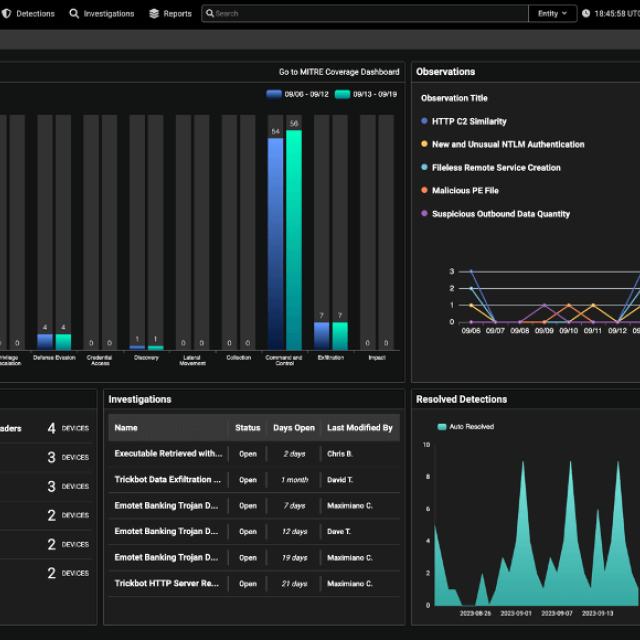Expand the Entity dropdown
The width and height of the screenshot is (640, 640).
tap(553, 13)
